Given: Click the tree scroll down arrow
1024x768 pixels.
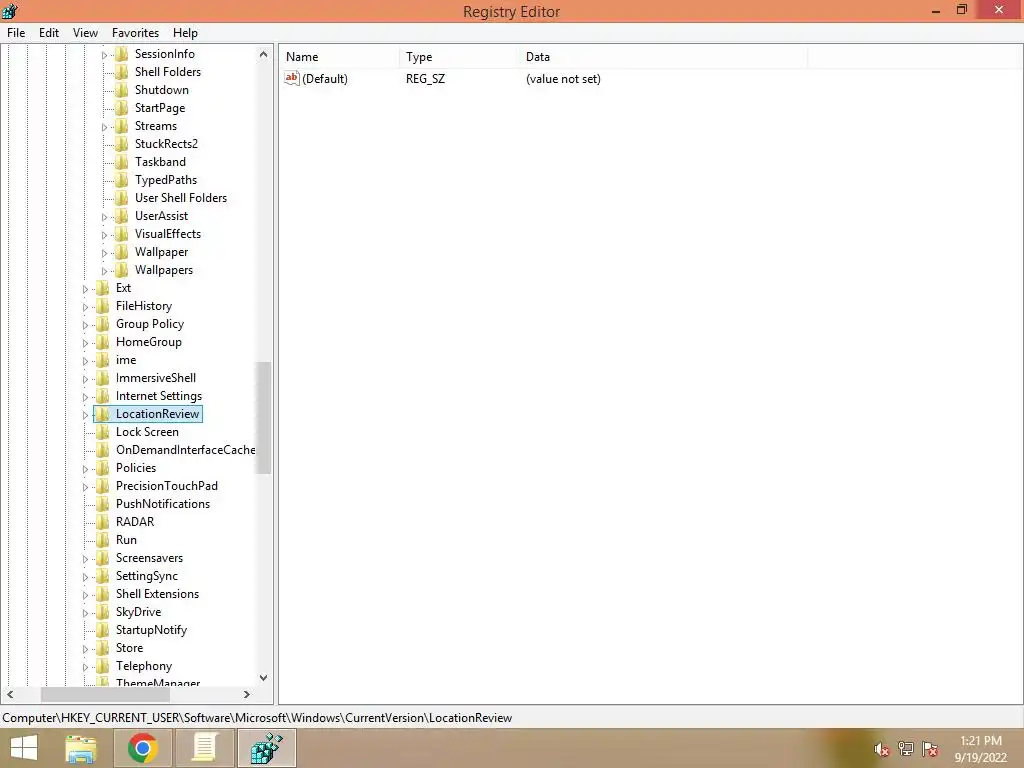Looking at the screenshot, I should [x=263, y=678].
